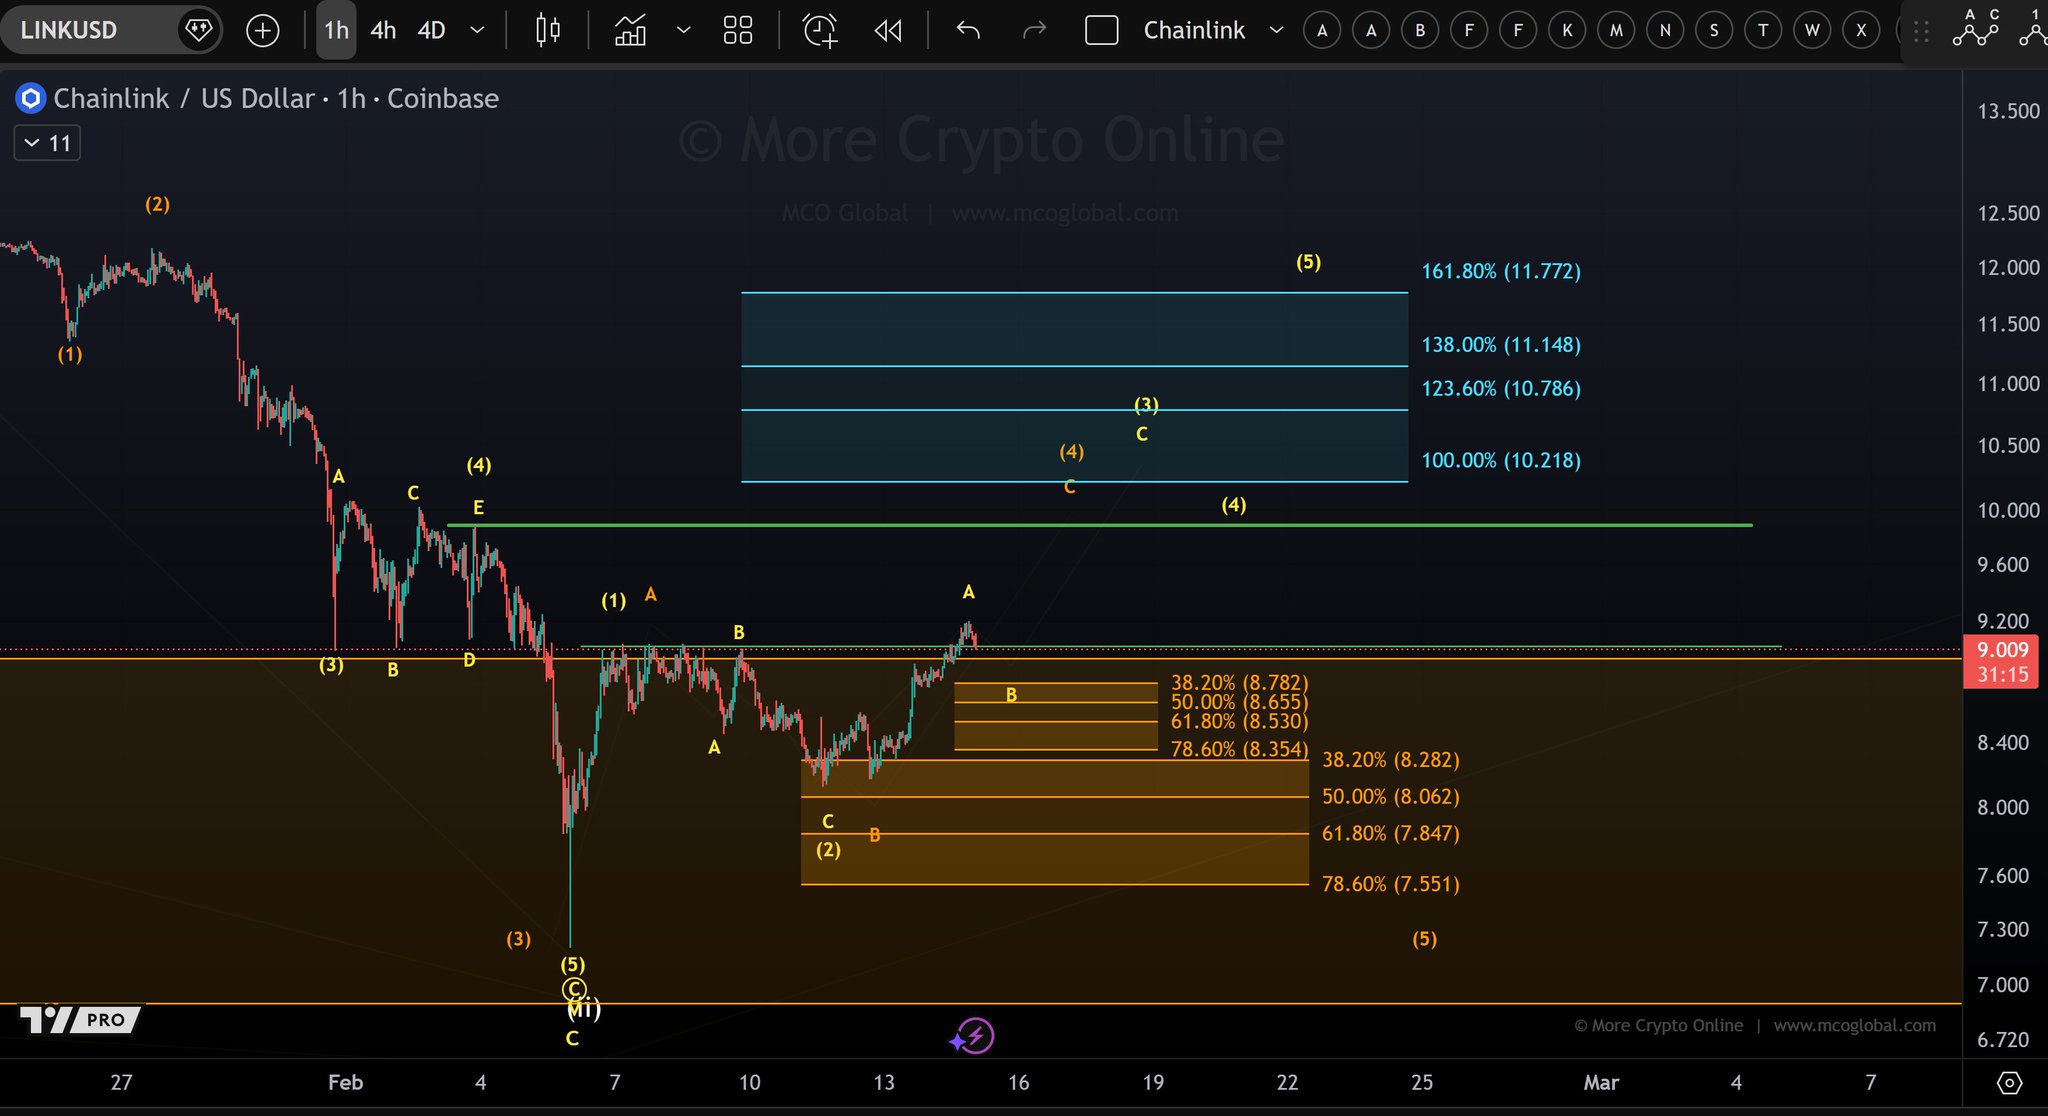Image resolution: width=2048 pixels, height=1116 pixels.
Task: Click the redo arrow
Action: 1034,30
